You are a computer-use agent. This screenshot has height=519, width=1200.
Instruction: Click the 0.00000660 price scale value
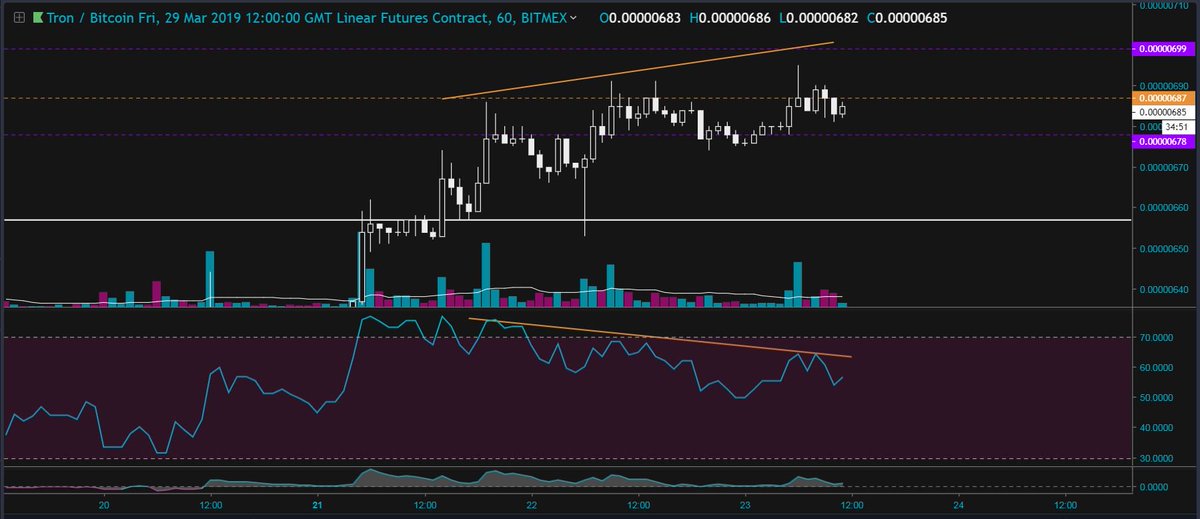[1164, 208]
